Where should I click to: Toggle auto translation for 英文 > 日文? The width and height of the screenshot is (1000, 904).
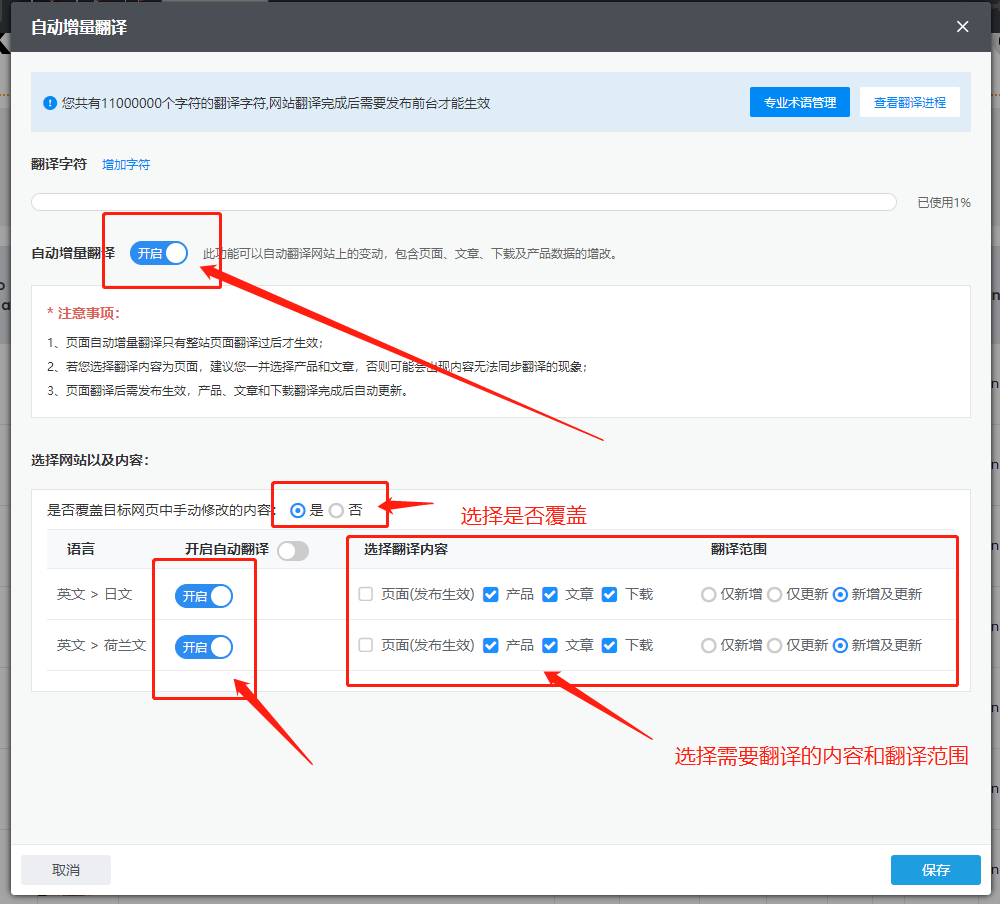204,596
